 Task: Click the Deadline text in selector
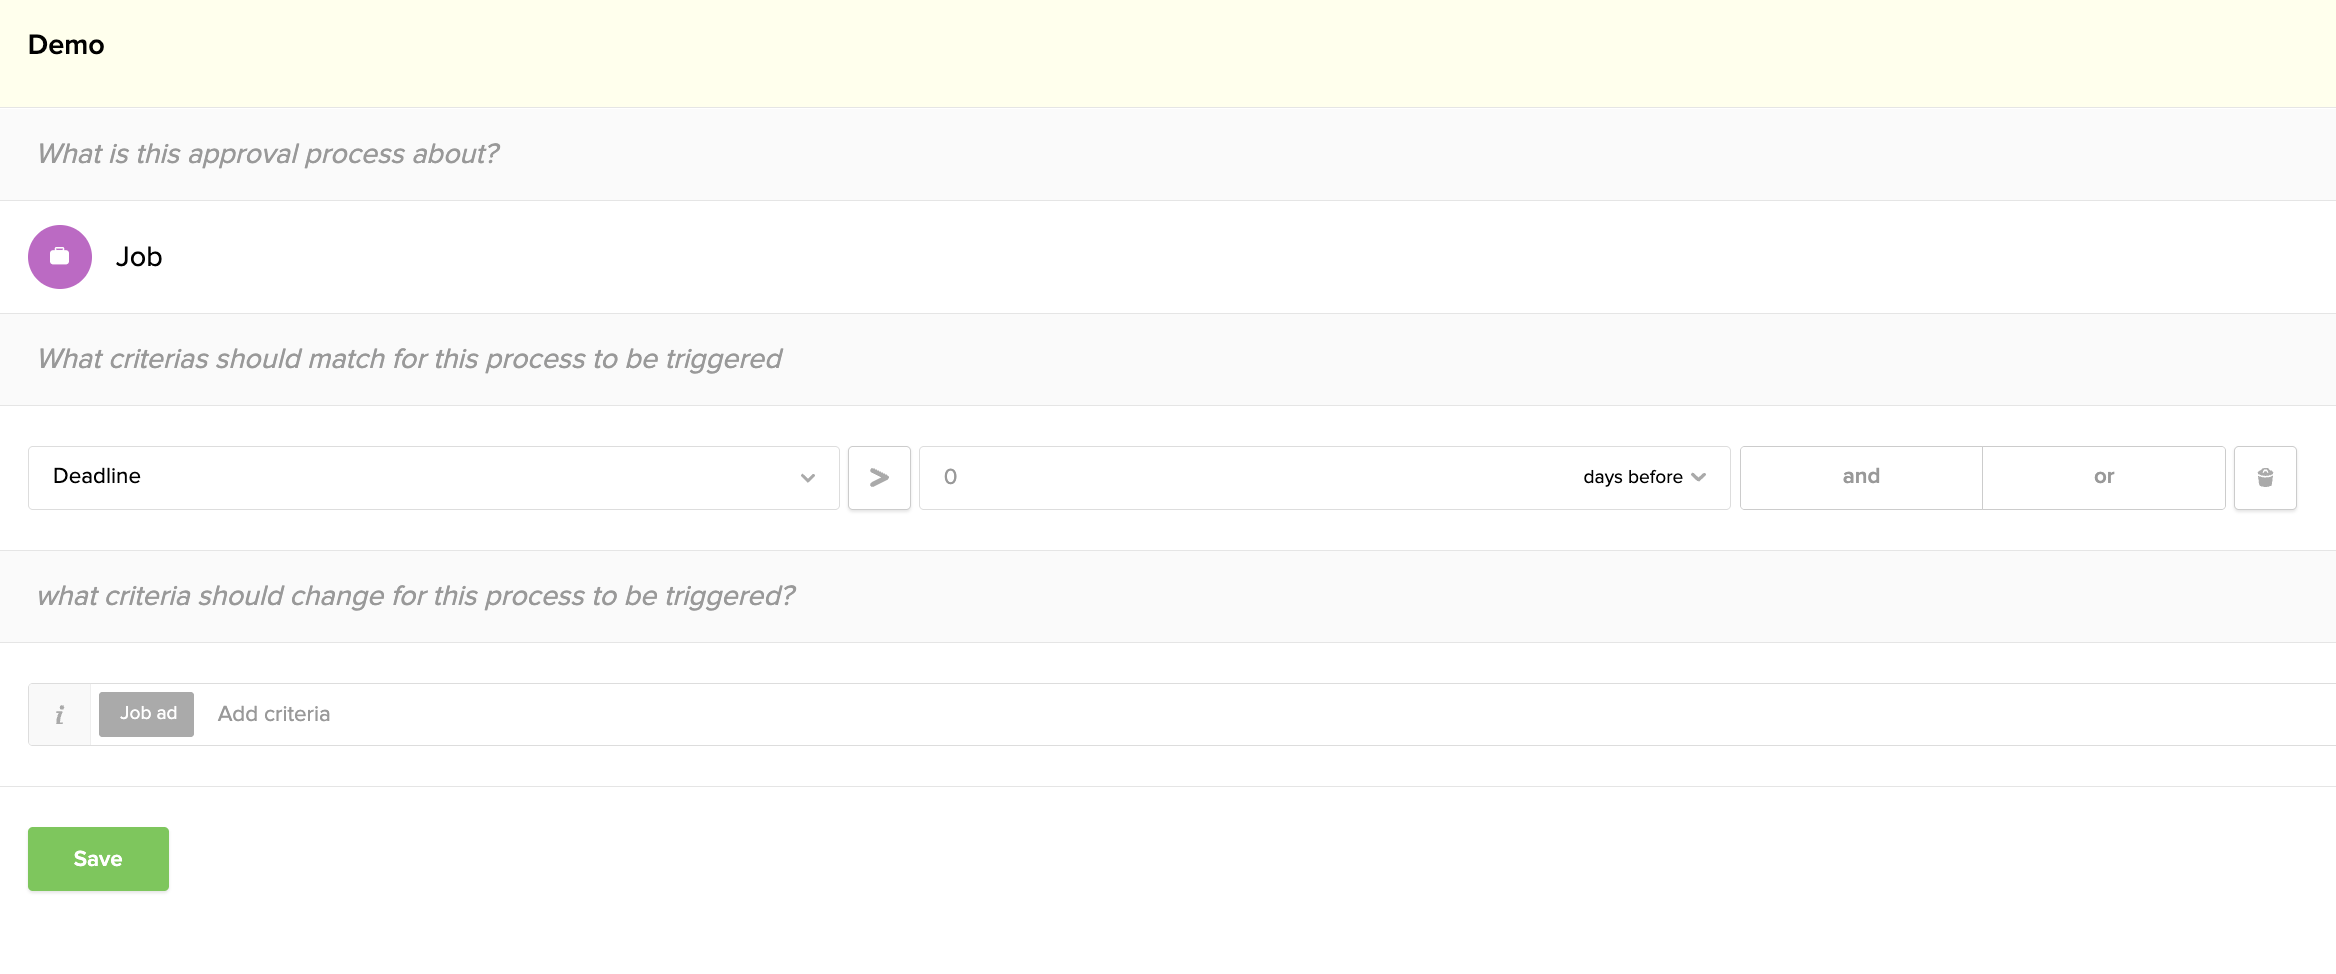(97, 476)
